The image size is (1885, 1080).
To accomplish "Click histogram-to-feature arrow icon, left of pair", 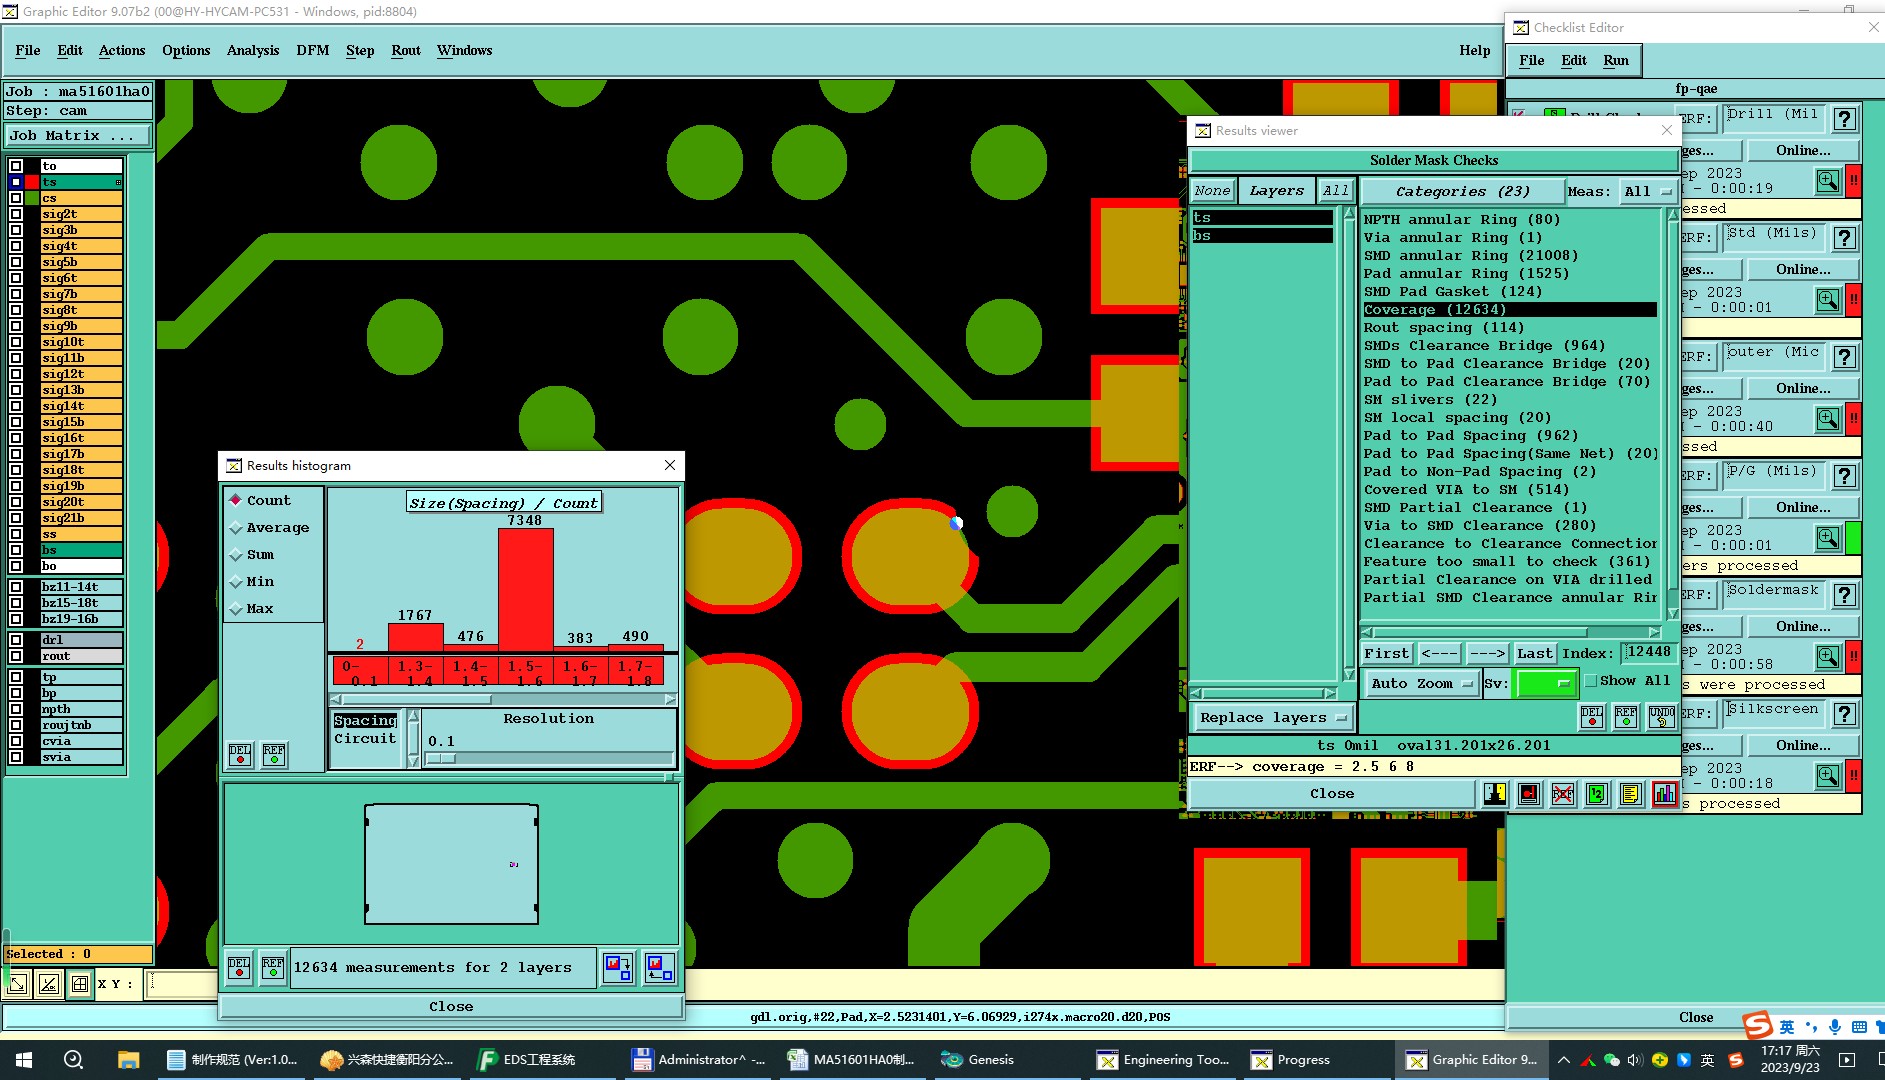I will (619, 968).
